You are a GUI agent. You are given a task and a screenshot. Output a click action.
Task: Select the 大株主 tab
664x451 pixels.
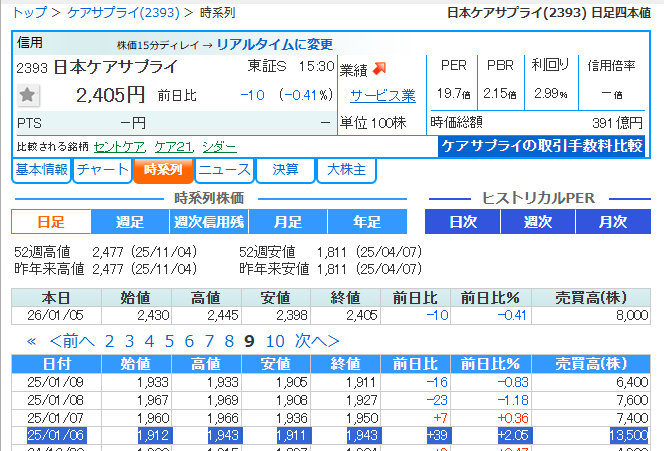346,170
